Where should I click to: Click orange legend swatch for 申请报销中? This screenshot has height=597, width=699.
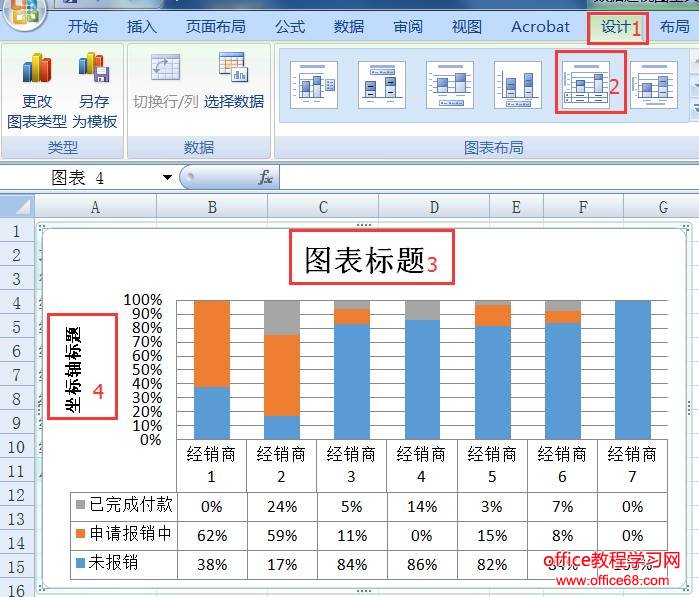pos(80,534)
